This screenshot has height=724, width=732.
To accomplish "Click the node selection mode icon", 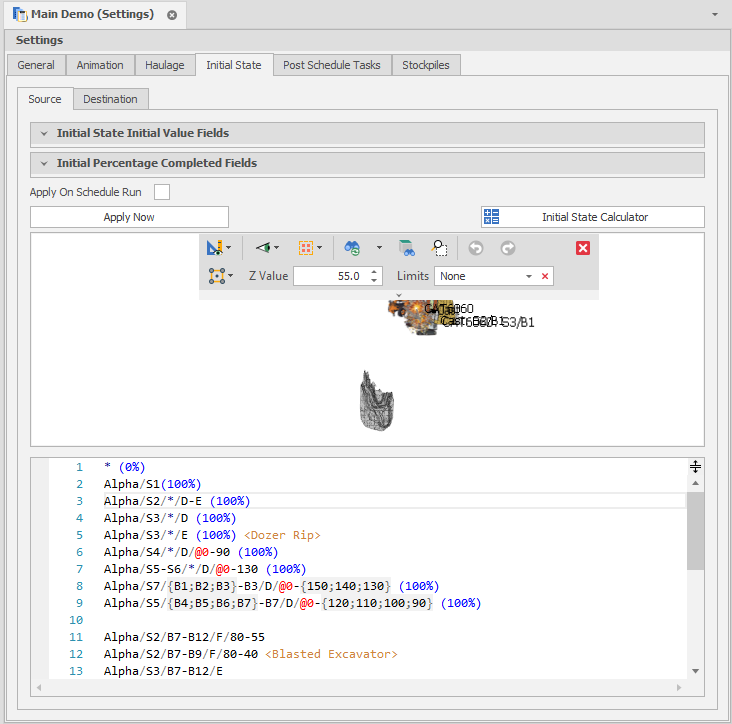I will 215,276.
